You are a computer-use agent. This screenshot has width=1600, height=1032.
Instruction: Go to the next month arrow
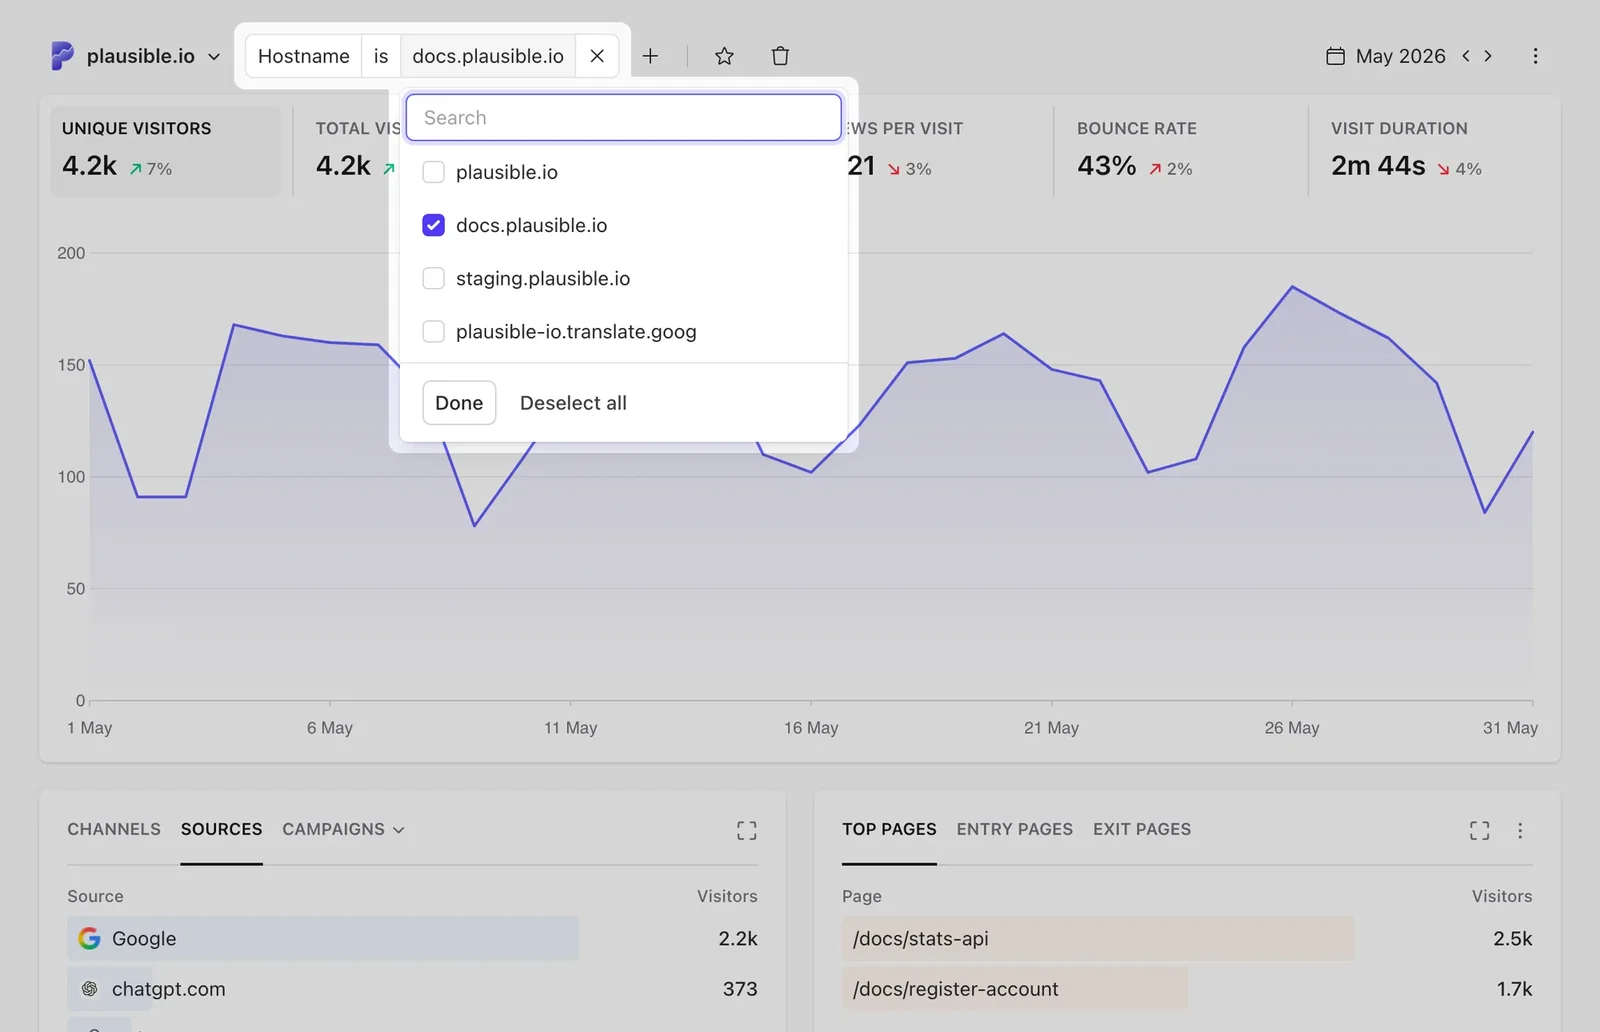[1488, 56]
